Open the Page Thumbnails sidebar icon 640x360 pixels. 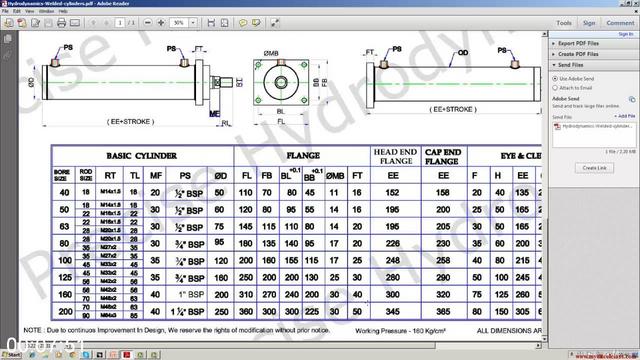(x=8, y=39)
